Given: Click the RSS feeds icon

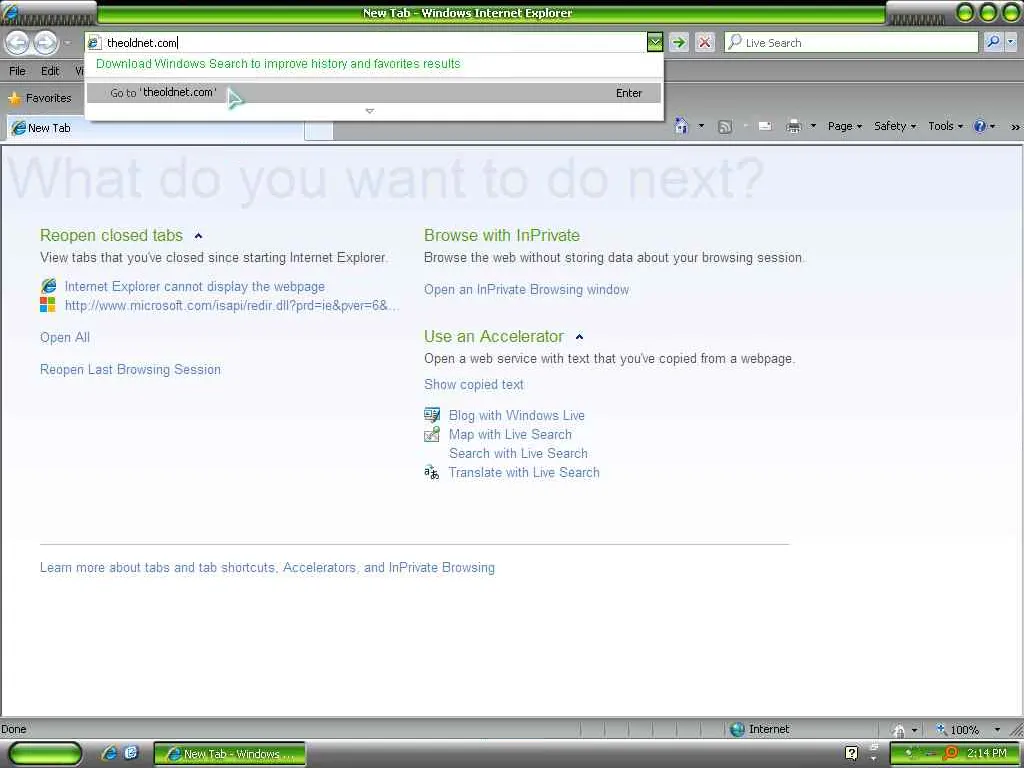Looking at the screenshot, I should pyautogui.click(x=724, y=127).
